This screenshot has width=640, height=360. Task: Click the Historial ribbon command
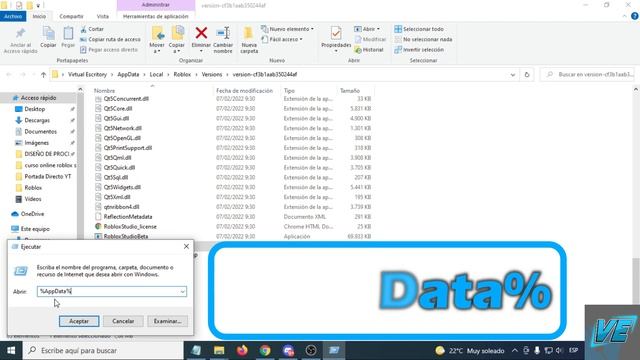pyautogui.click(x=369, y=49)
